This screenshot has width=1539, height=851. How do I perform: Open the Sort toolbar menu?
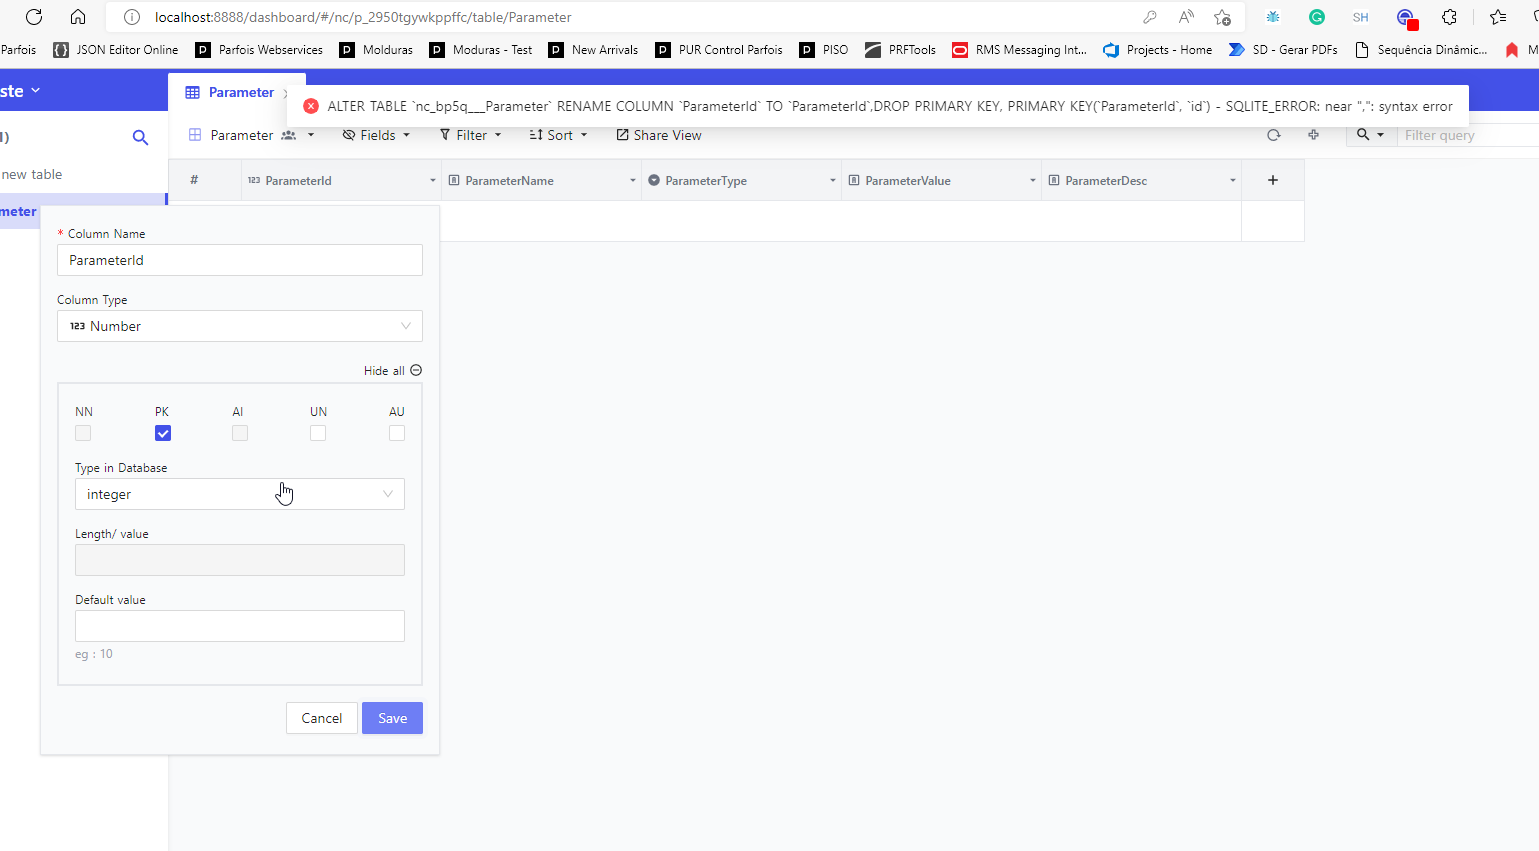tap(557, 134)
